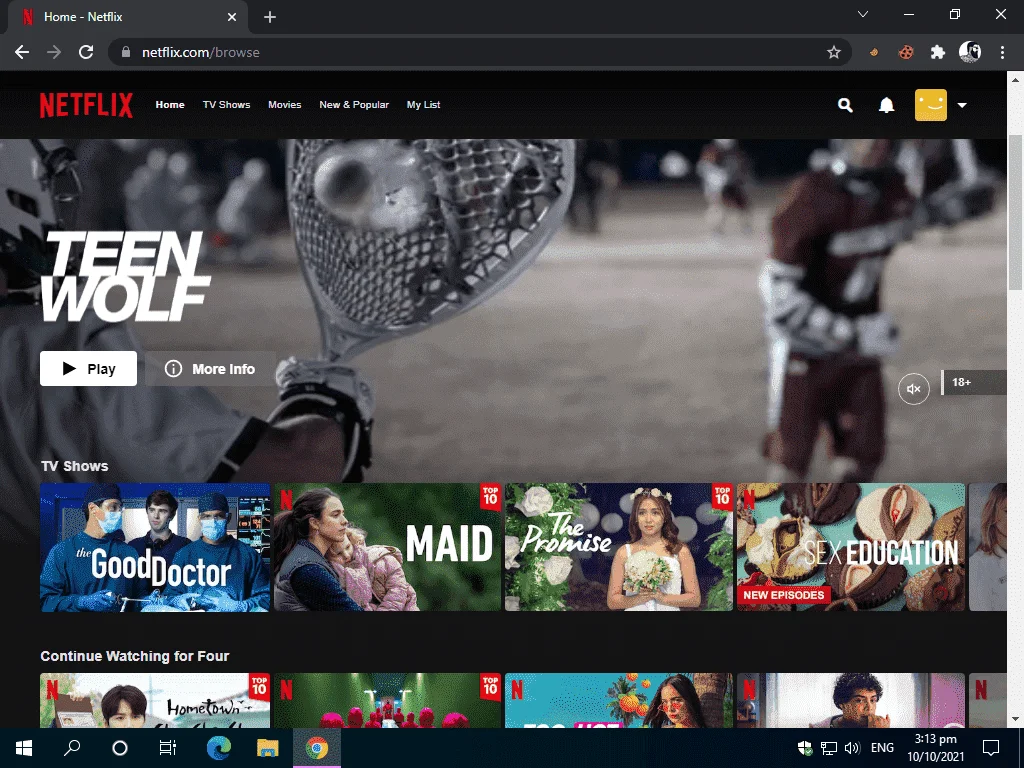1024x768 pixels.
Task: Open TV Shows in navigation
Action: (x=227, y=104)
